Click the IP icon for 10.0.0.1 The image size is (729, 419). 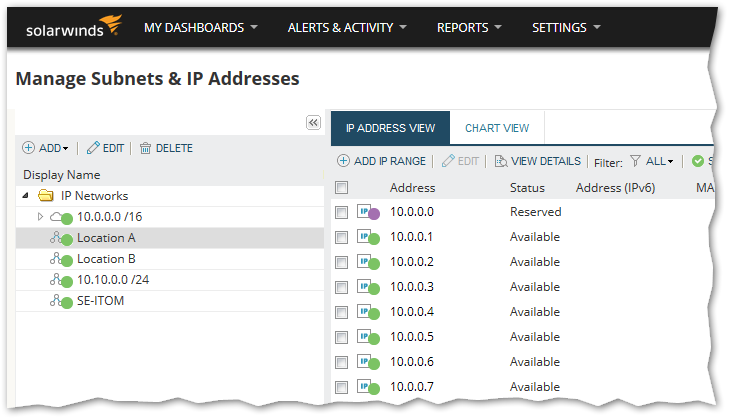[368, 237]
